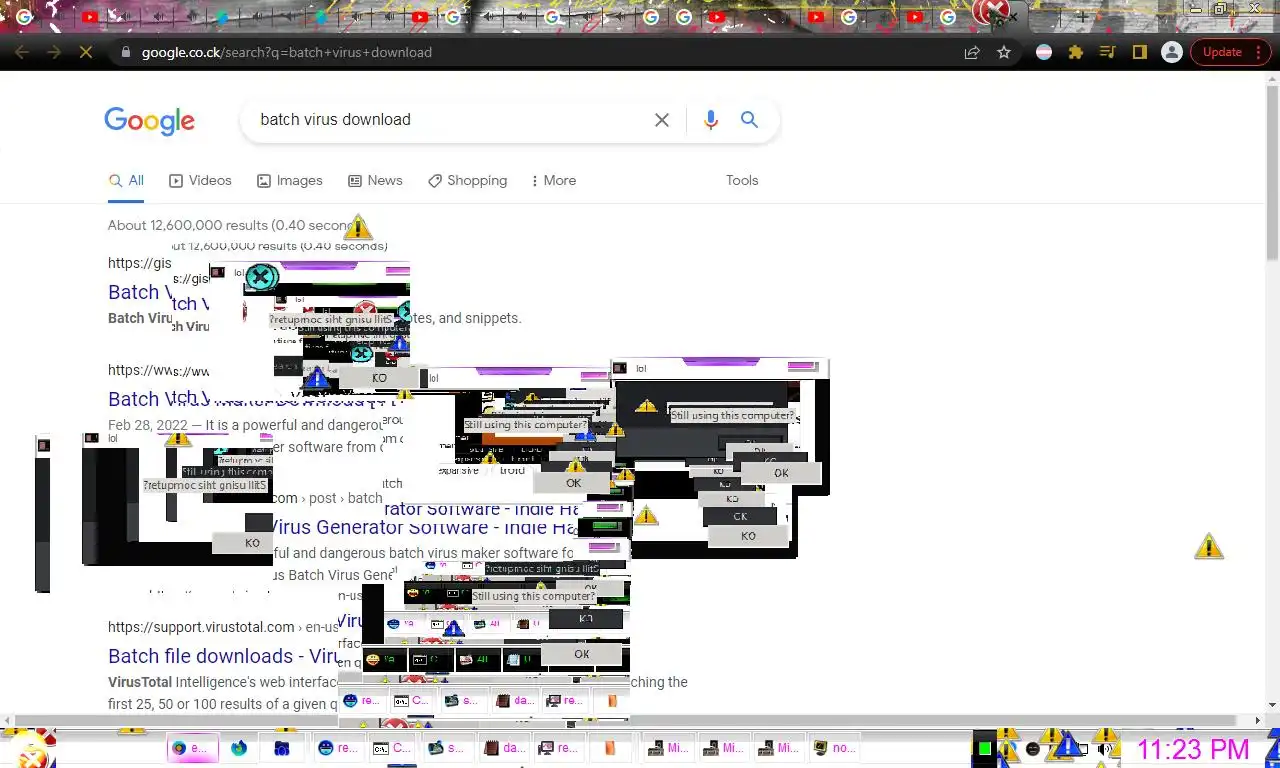The image size is (1280, 768).
Task: Share this page using the share icon
Action: (x=972, y=52)
